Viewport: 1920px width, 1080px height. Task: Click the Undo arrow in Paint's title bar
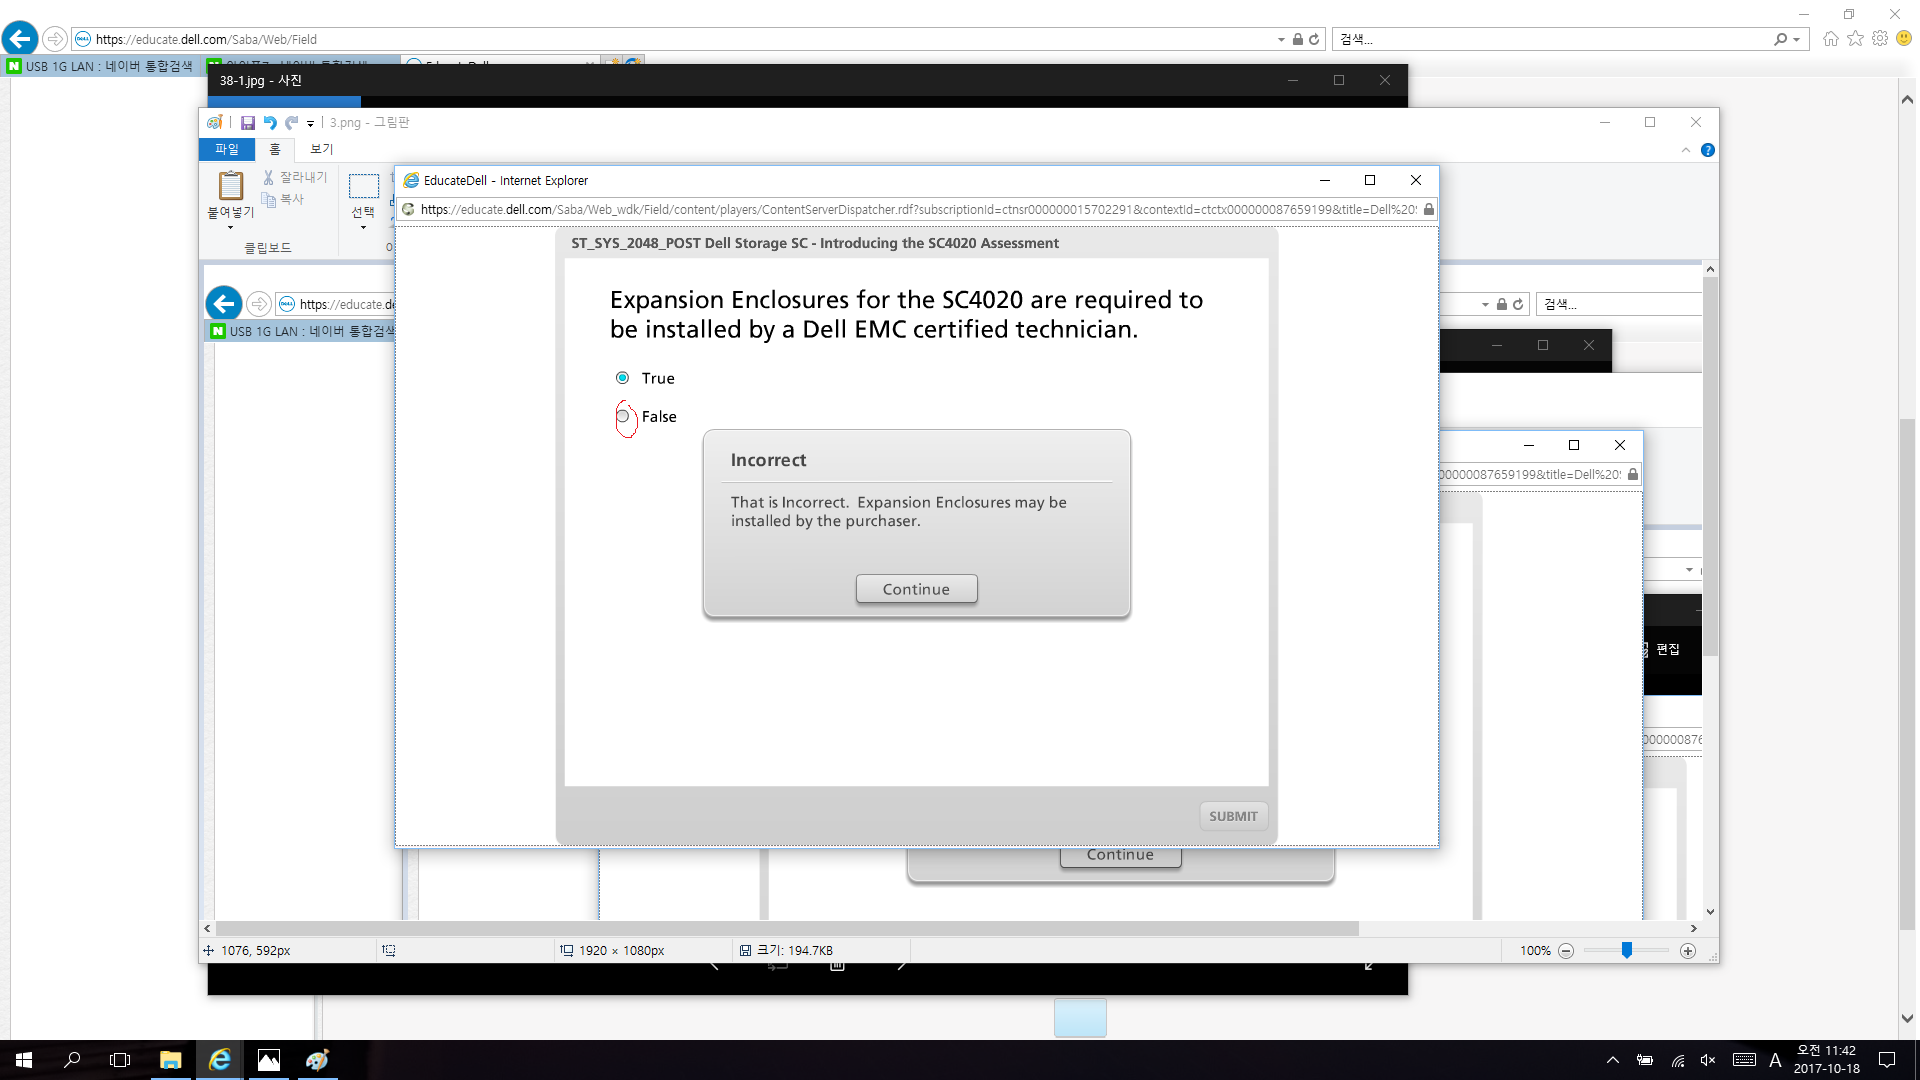[270, 123]
